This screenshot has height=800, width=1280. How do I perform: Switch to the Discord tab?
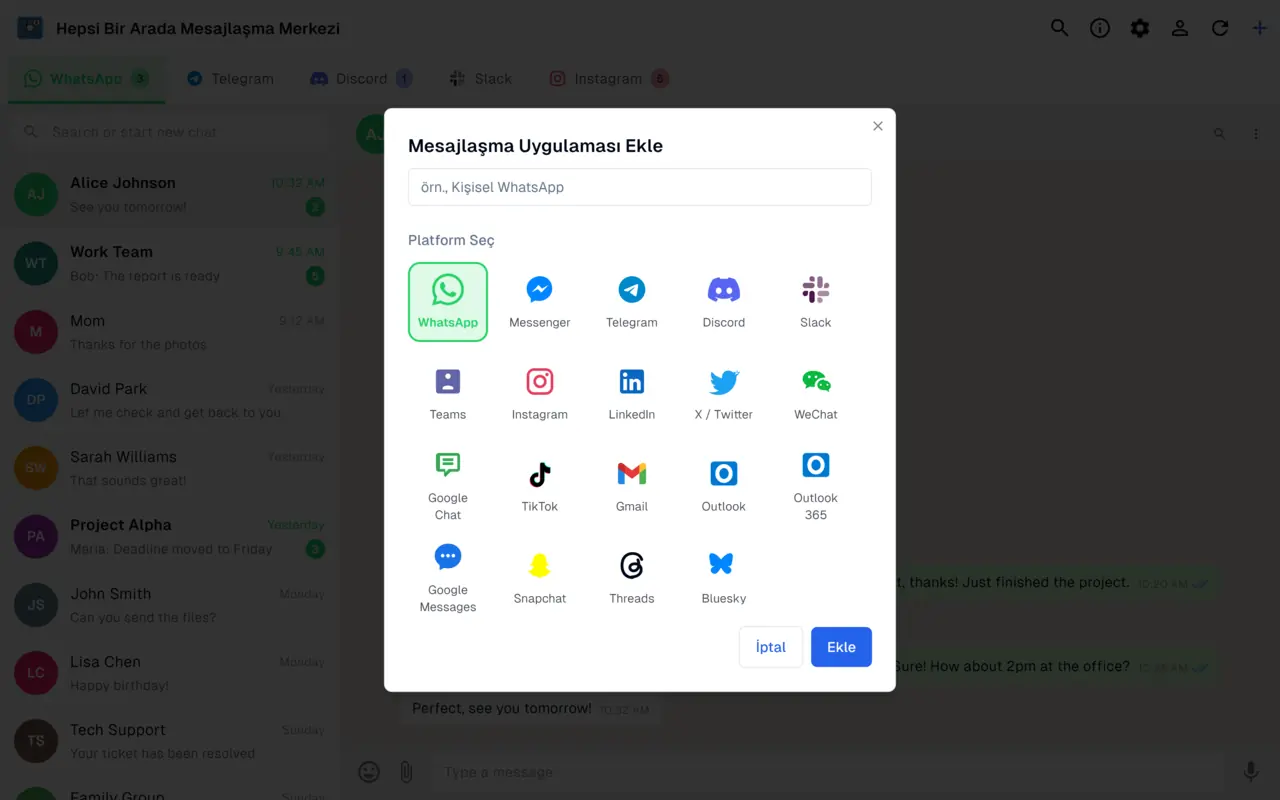point(361,79)
